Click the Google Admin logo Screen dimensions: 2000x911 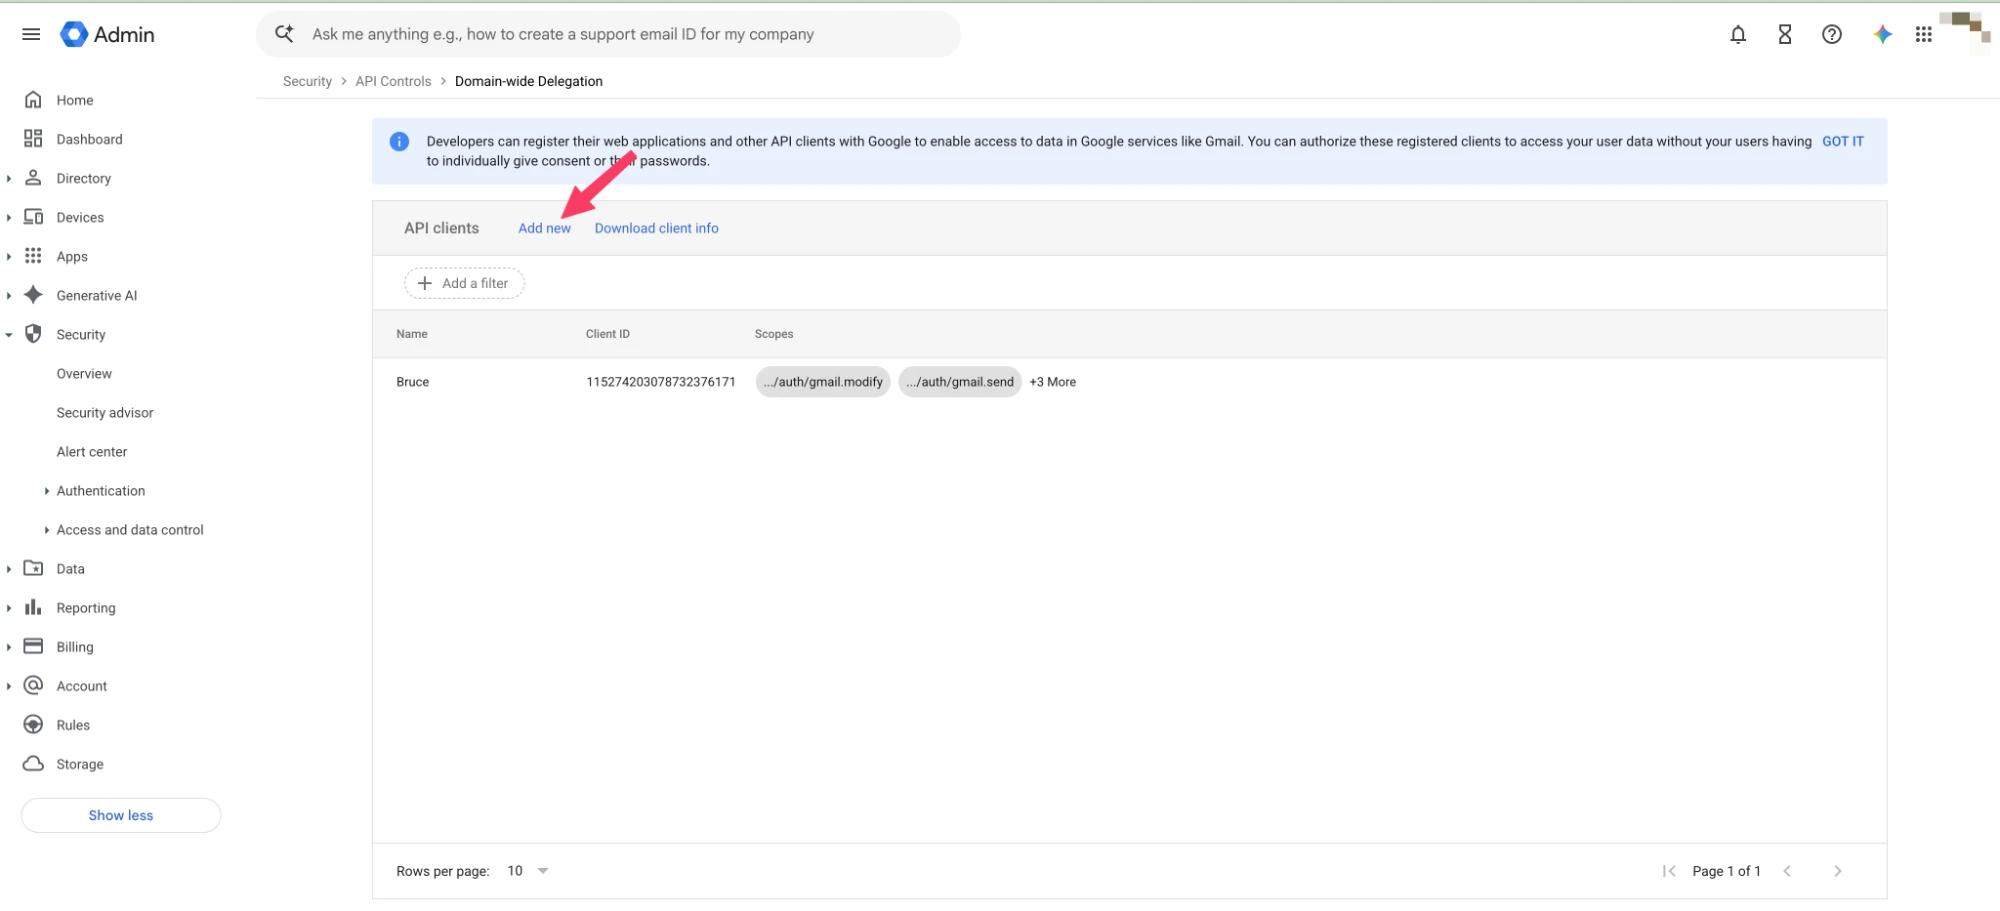coord(108,34)
